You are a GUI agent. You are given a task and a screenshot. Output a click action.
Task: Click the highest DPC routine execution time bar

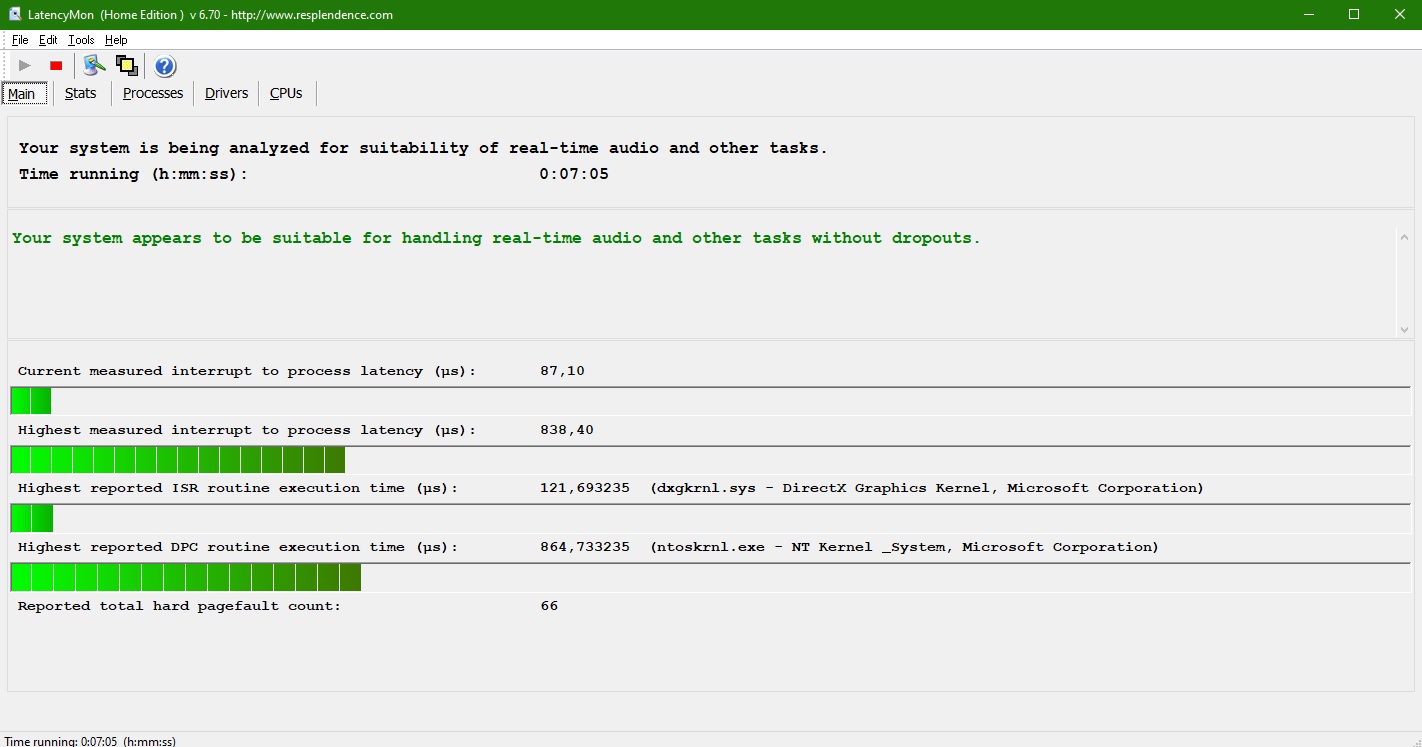[186, 578]
